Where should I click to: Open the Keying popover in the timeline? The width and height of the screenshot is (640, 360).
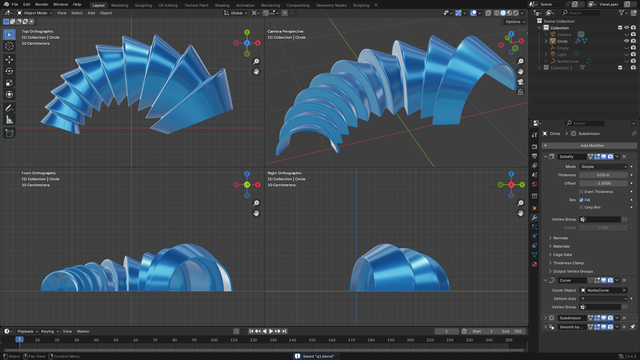click(x=49, y=331)
